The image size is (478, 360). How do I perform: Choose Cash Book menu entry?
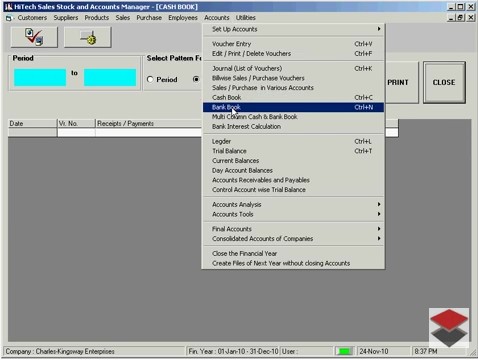click(293, 97)
